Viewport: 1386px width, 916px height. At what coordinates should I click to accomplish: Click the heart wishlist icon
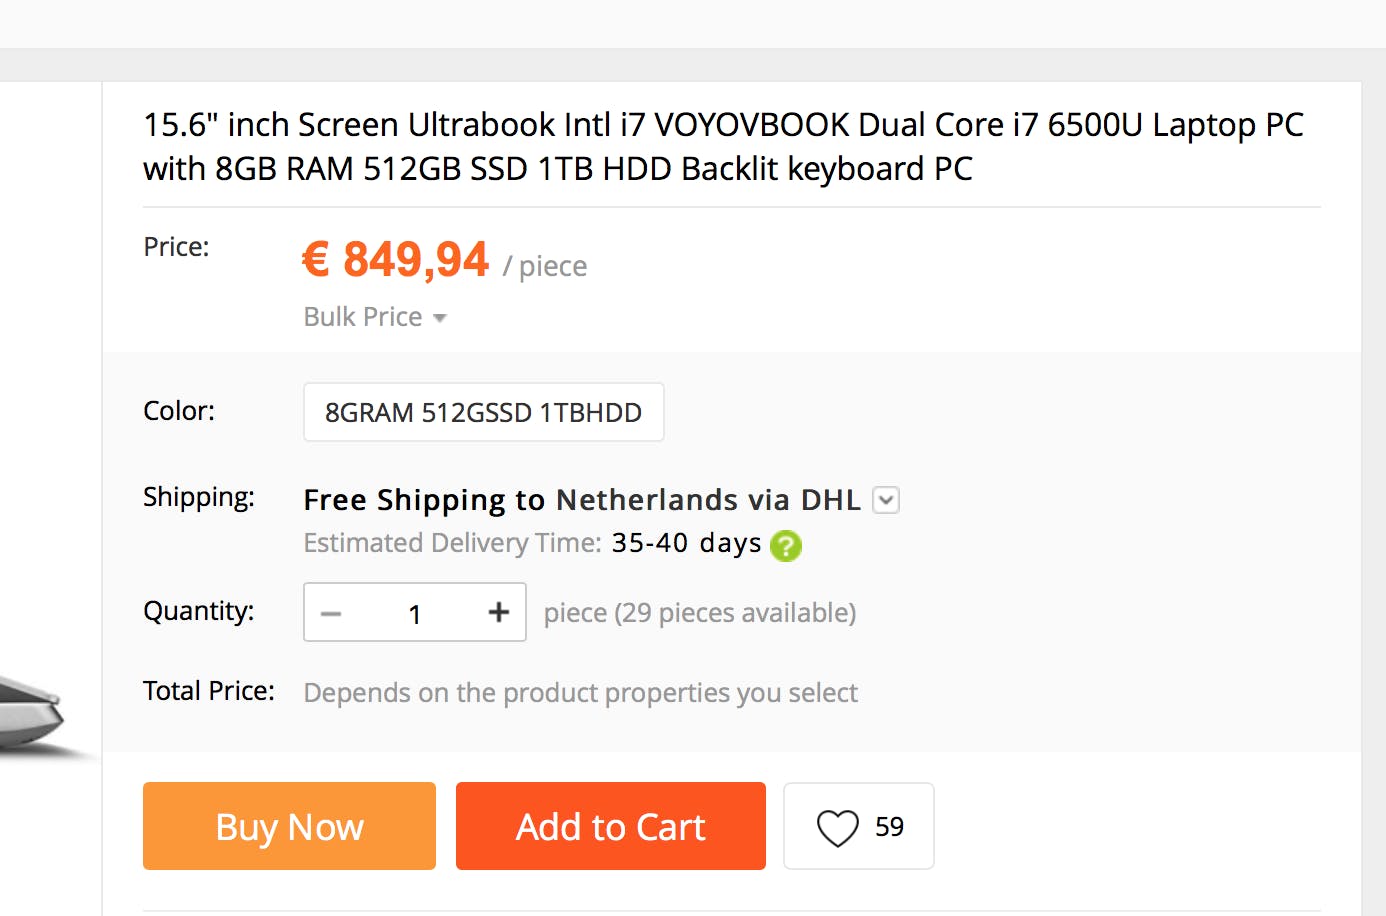tap(837, 828)
